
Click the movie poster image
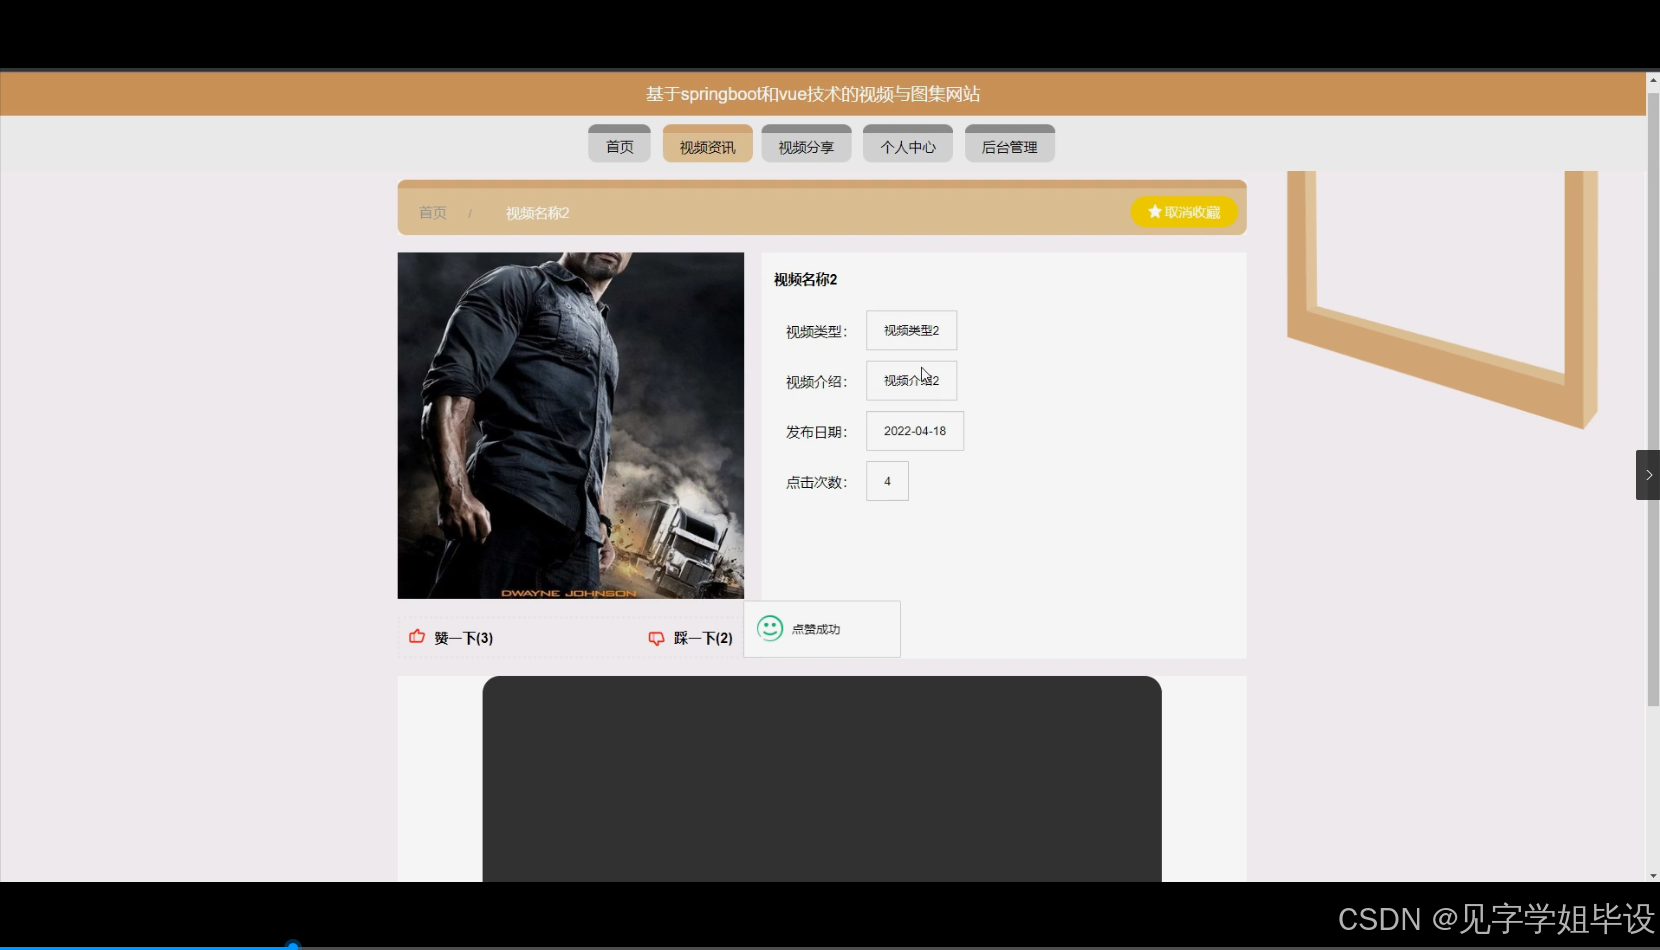571,425
